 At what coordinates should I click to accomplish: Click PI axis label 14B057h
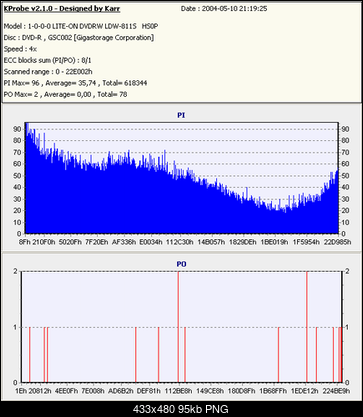pos(211,242)
